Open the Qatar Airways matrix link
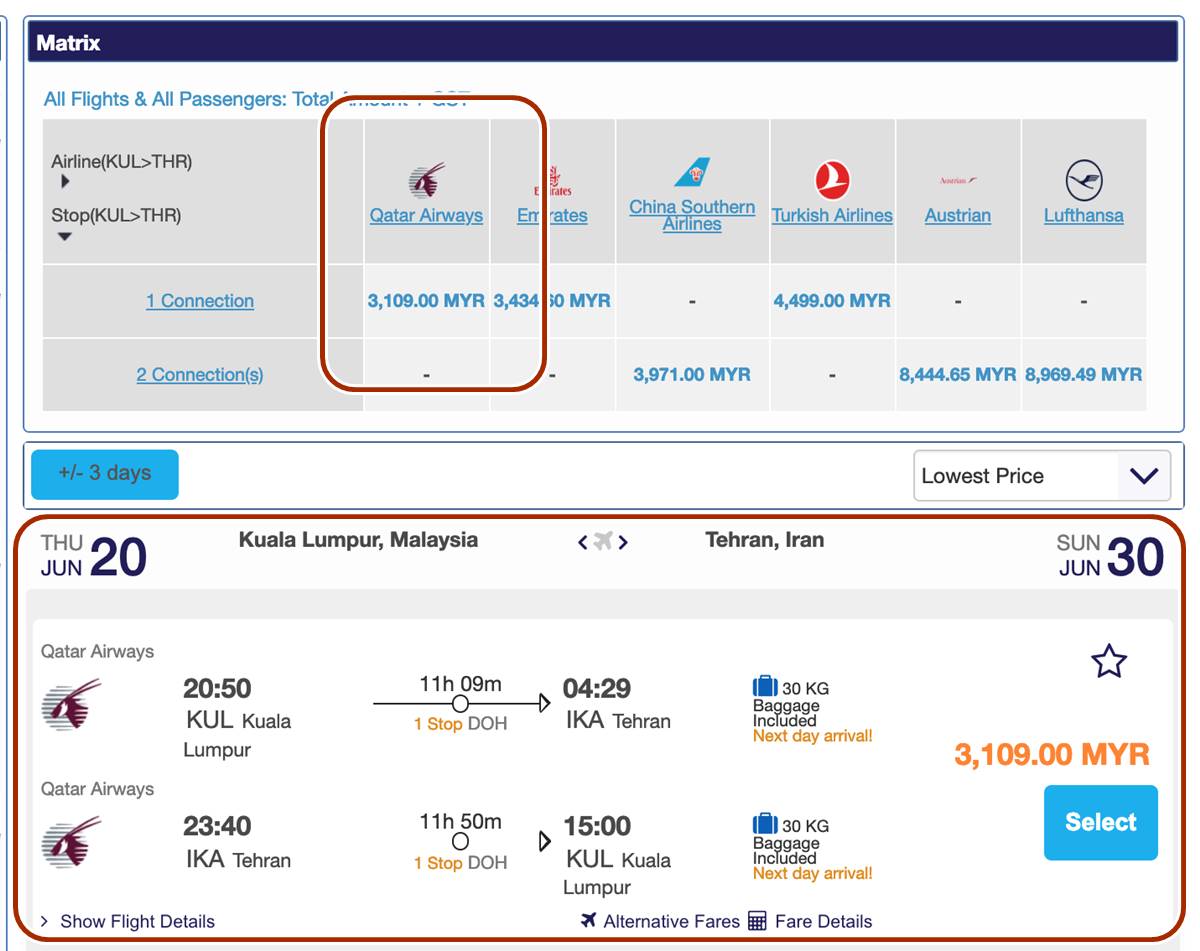 pyautogui.click(x=426, y=215)
